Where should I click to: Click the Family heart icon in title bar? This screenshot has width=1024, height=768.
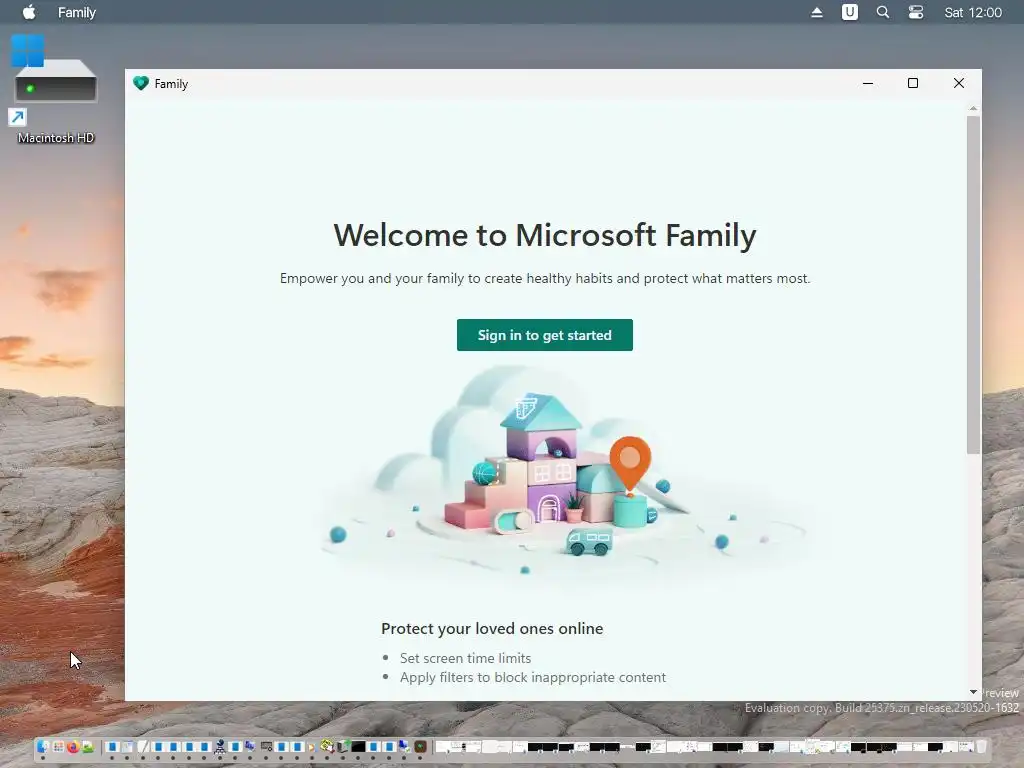[141, 84]
